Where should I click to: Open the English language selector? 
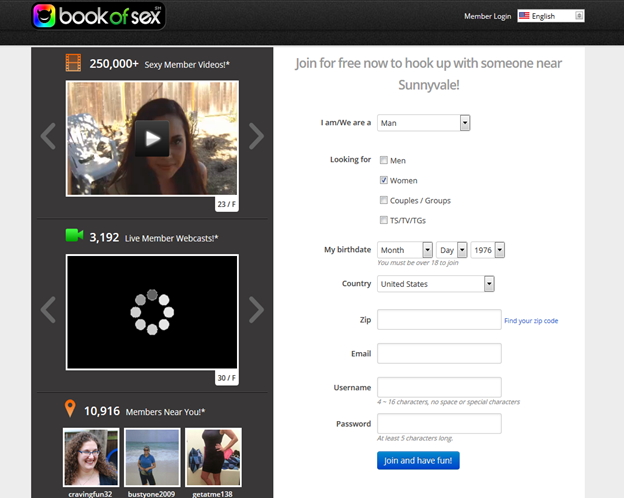point(551,16)
